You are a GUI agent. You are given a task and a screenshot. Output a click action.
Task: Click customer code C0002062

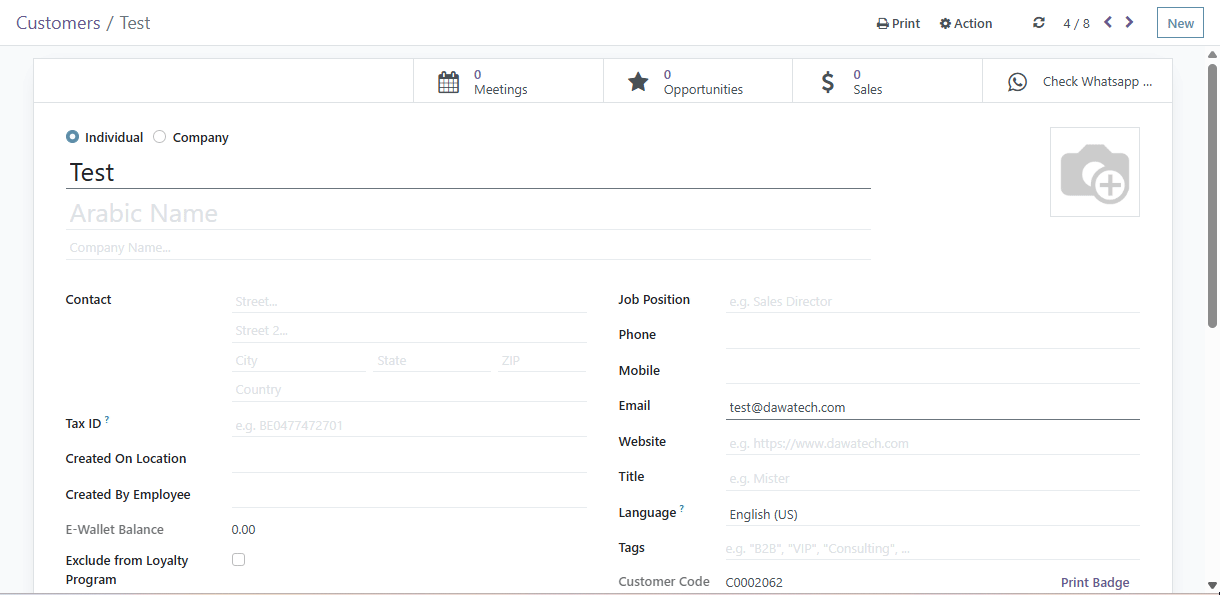click(x=754, y=583)
